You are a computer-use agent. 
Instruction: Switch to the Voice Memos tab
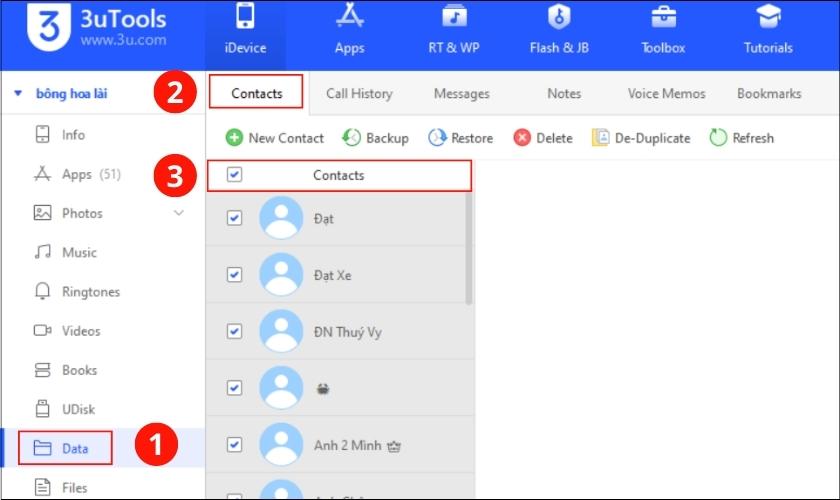tap(666, 93)
